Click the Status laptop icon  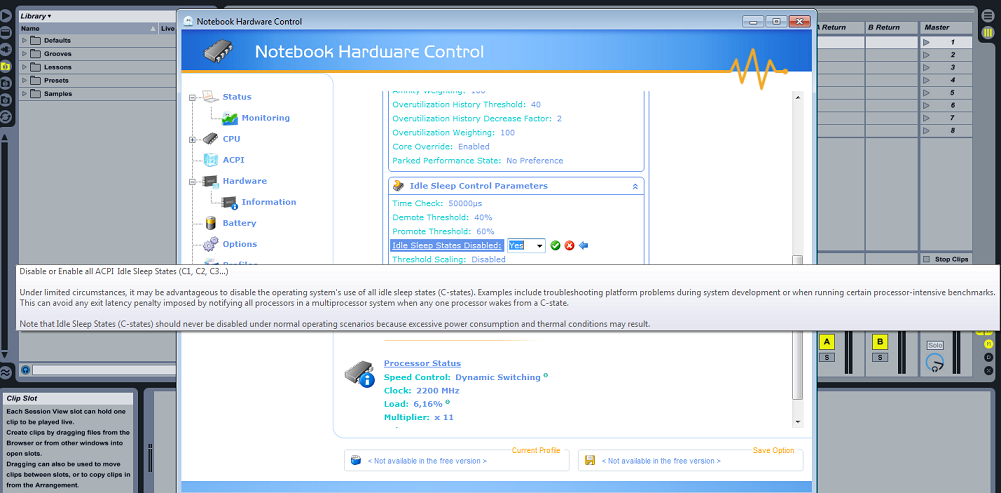(210, 97)
